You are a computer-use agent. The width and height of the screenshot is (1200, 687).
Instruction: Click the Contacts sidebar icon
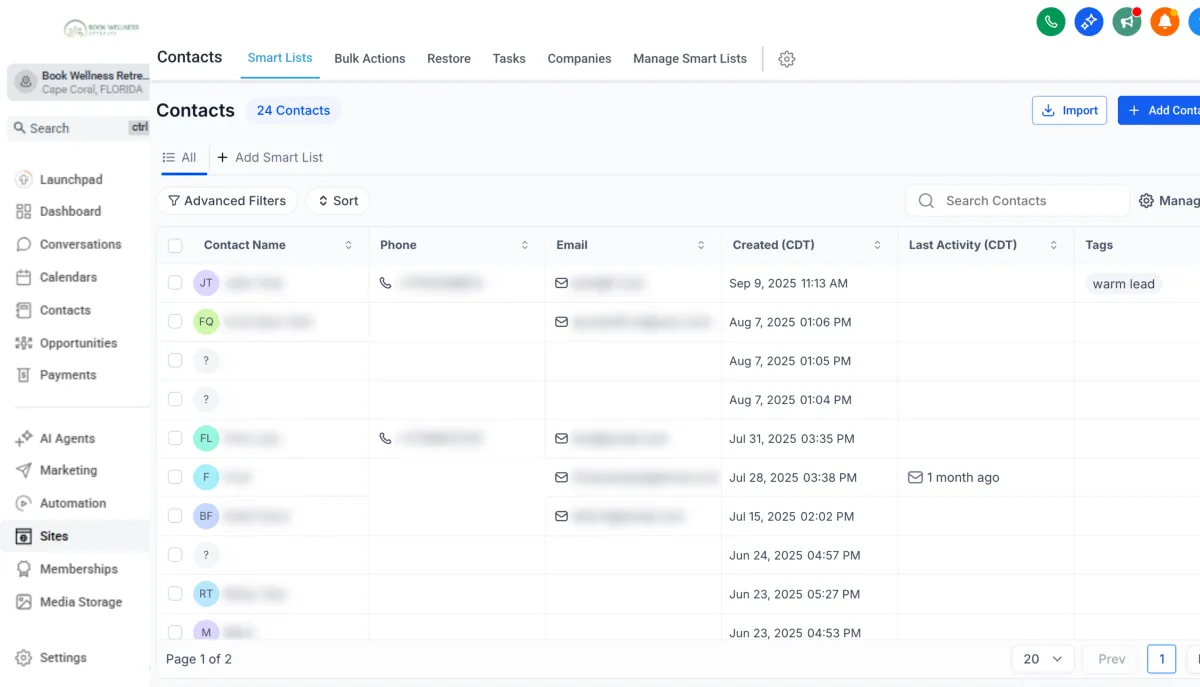pyautogui.click(x=24, y=310)
